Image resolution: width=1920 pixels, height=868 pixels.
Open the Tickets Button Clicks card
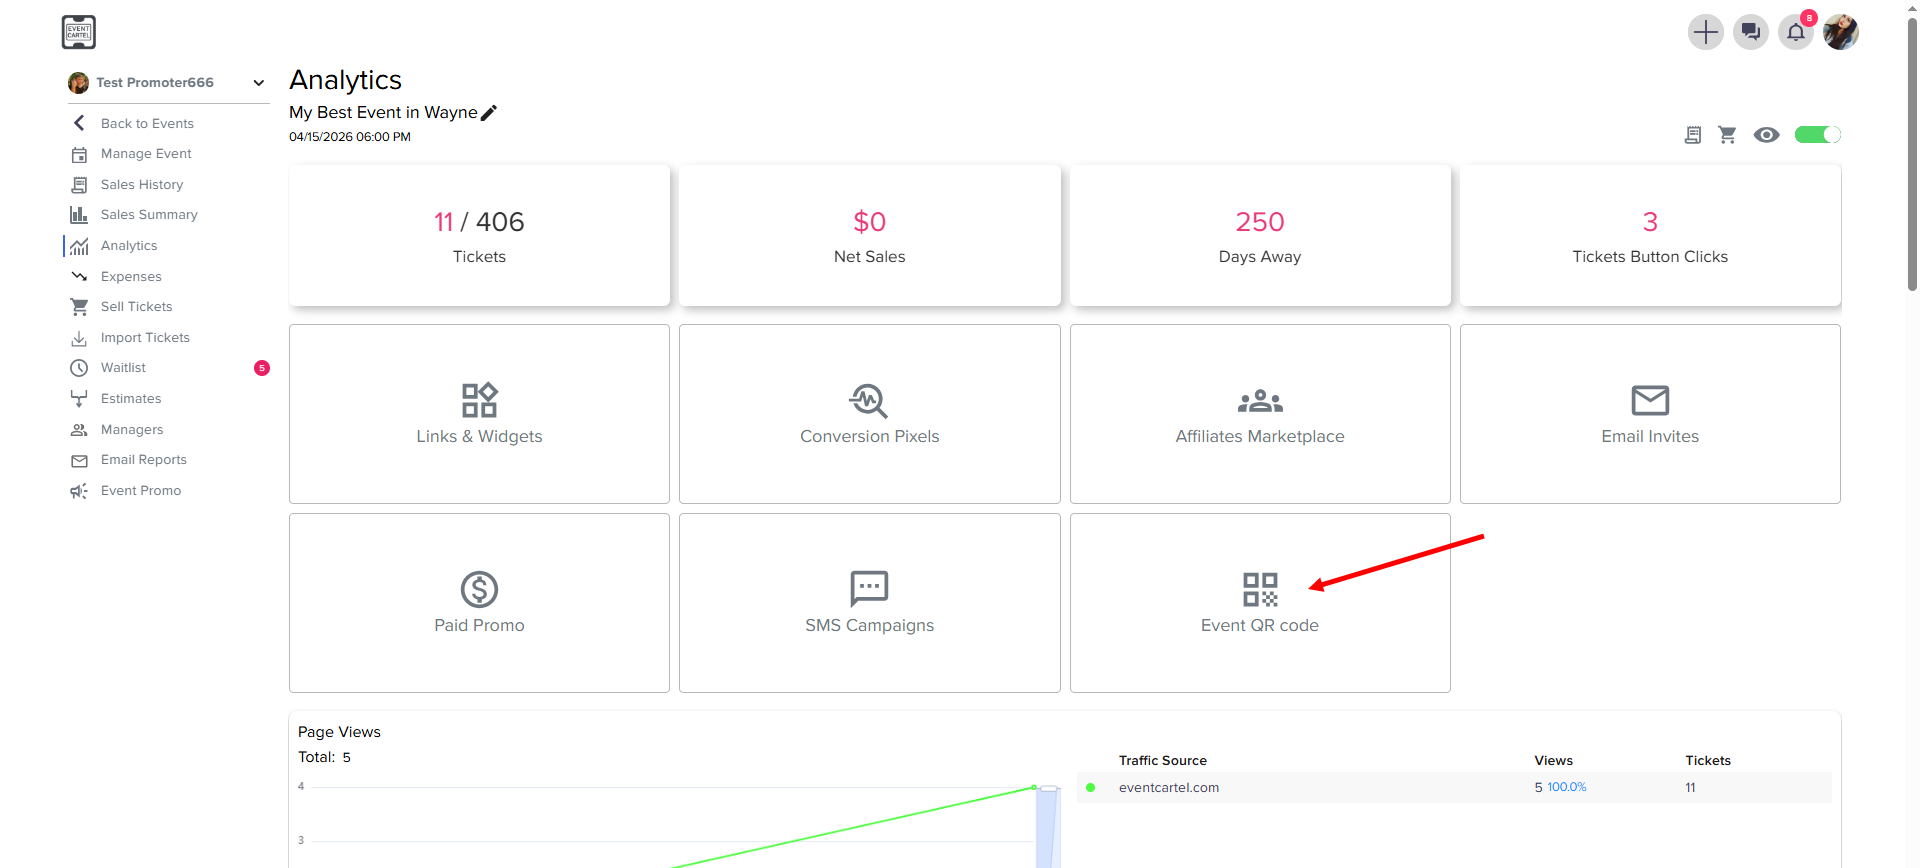(1650, 236)
